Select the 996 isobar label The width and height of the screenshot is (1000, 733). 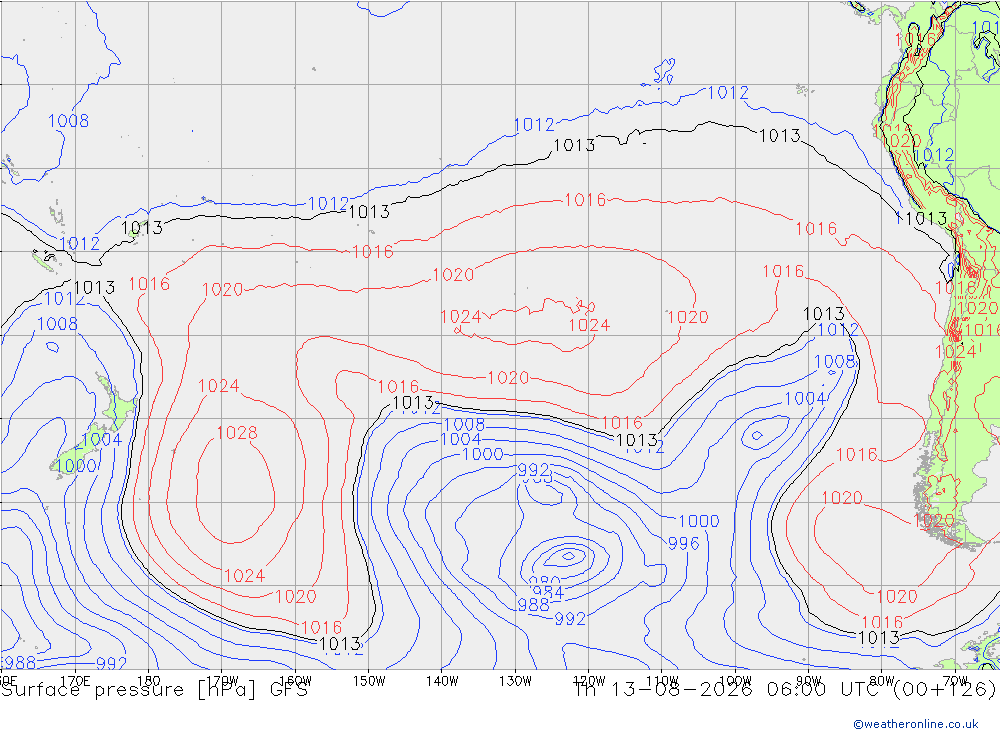(683, 544)
